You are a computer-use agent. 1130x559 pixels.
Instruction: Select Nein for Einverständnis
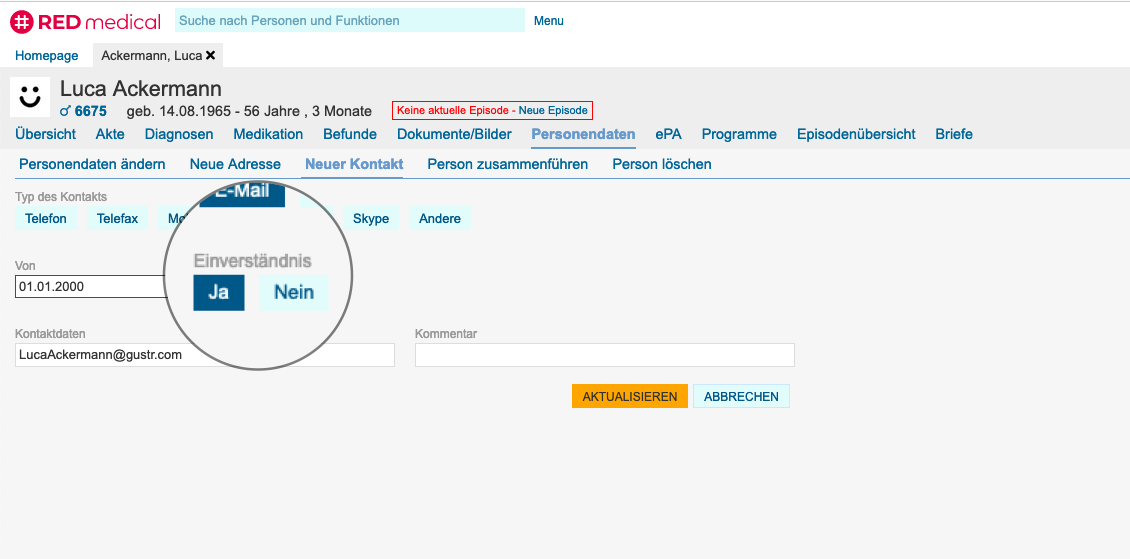coord(293,292)
